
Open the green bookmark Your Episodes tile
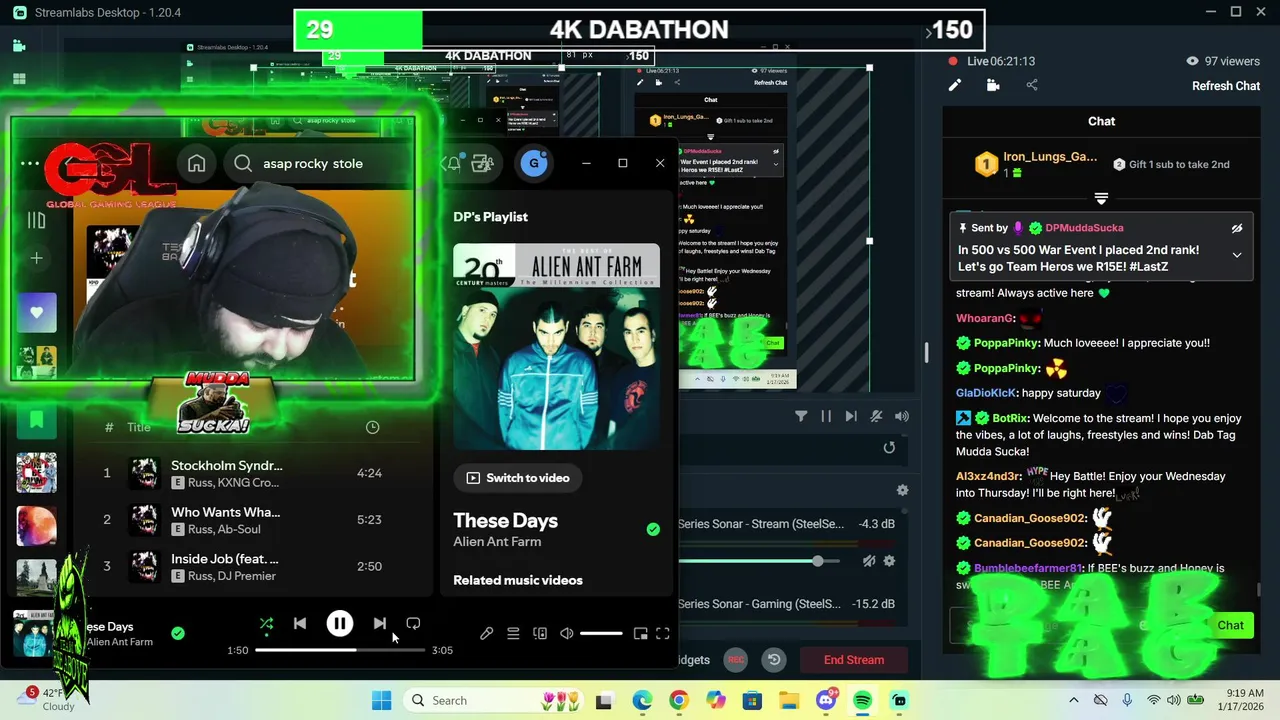coord(36,419)
